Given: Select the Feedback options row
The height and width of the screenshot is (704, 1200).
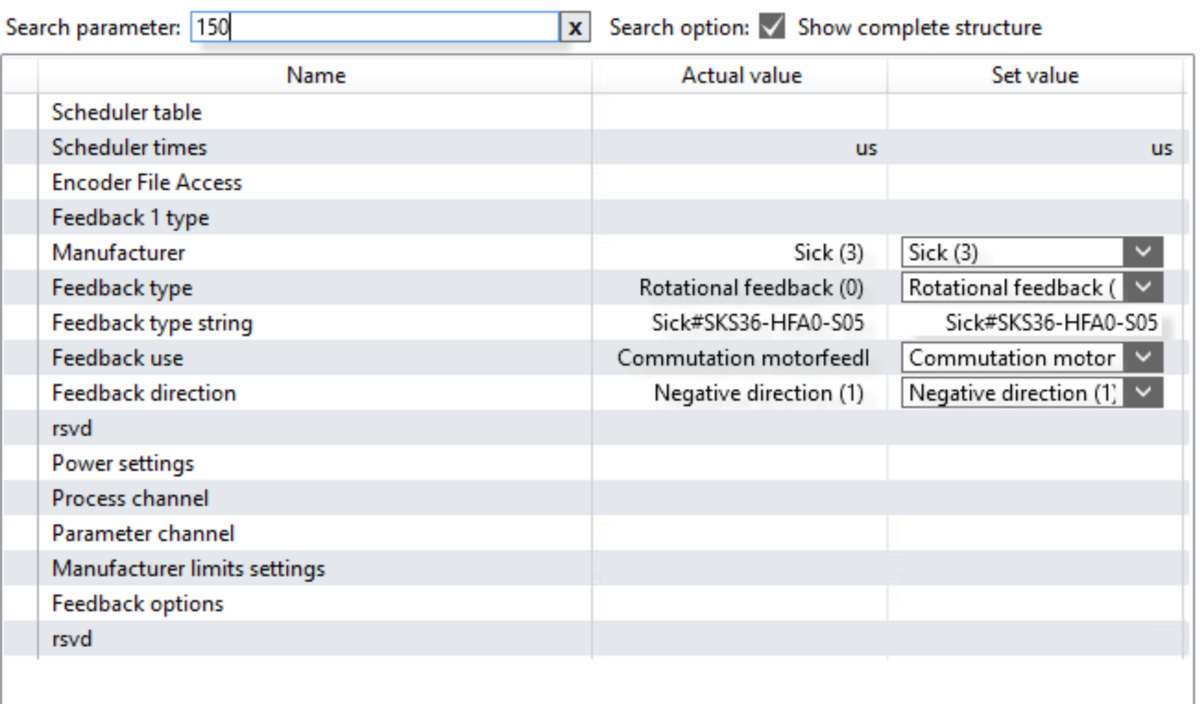Looking at the screenshot, I should (x=137, y=604).
